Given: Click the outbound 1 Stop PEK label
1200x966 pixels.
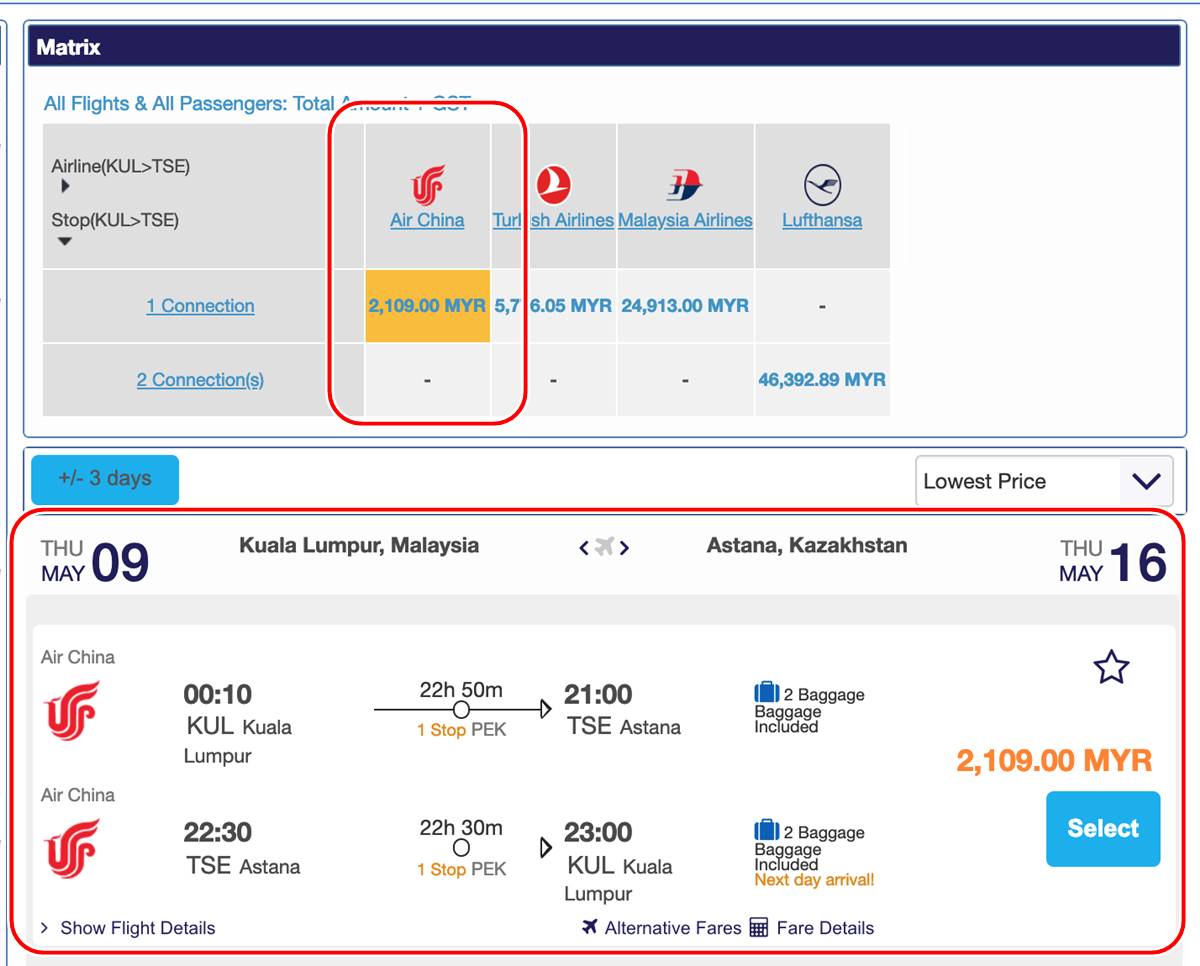Looking at the screenshot, I should (x=462, y=730).
